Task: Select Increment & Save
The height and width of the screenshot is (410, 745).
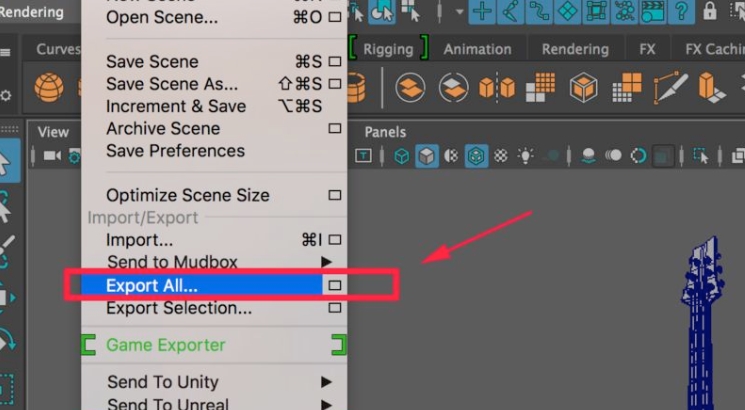Action: pyautogui.click(x=176, y=106)
